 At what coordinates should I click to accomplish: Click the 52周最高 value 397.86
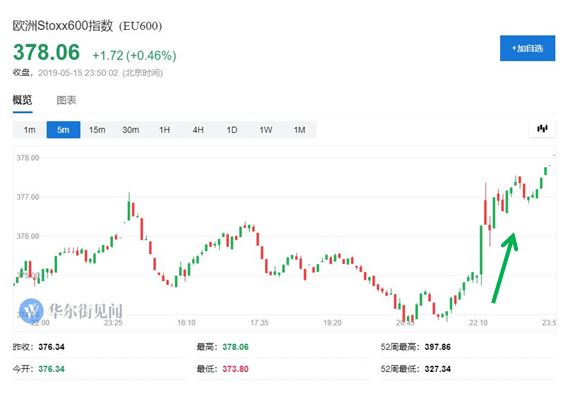437,347
